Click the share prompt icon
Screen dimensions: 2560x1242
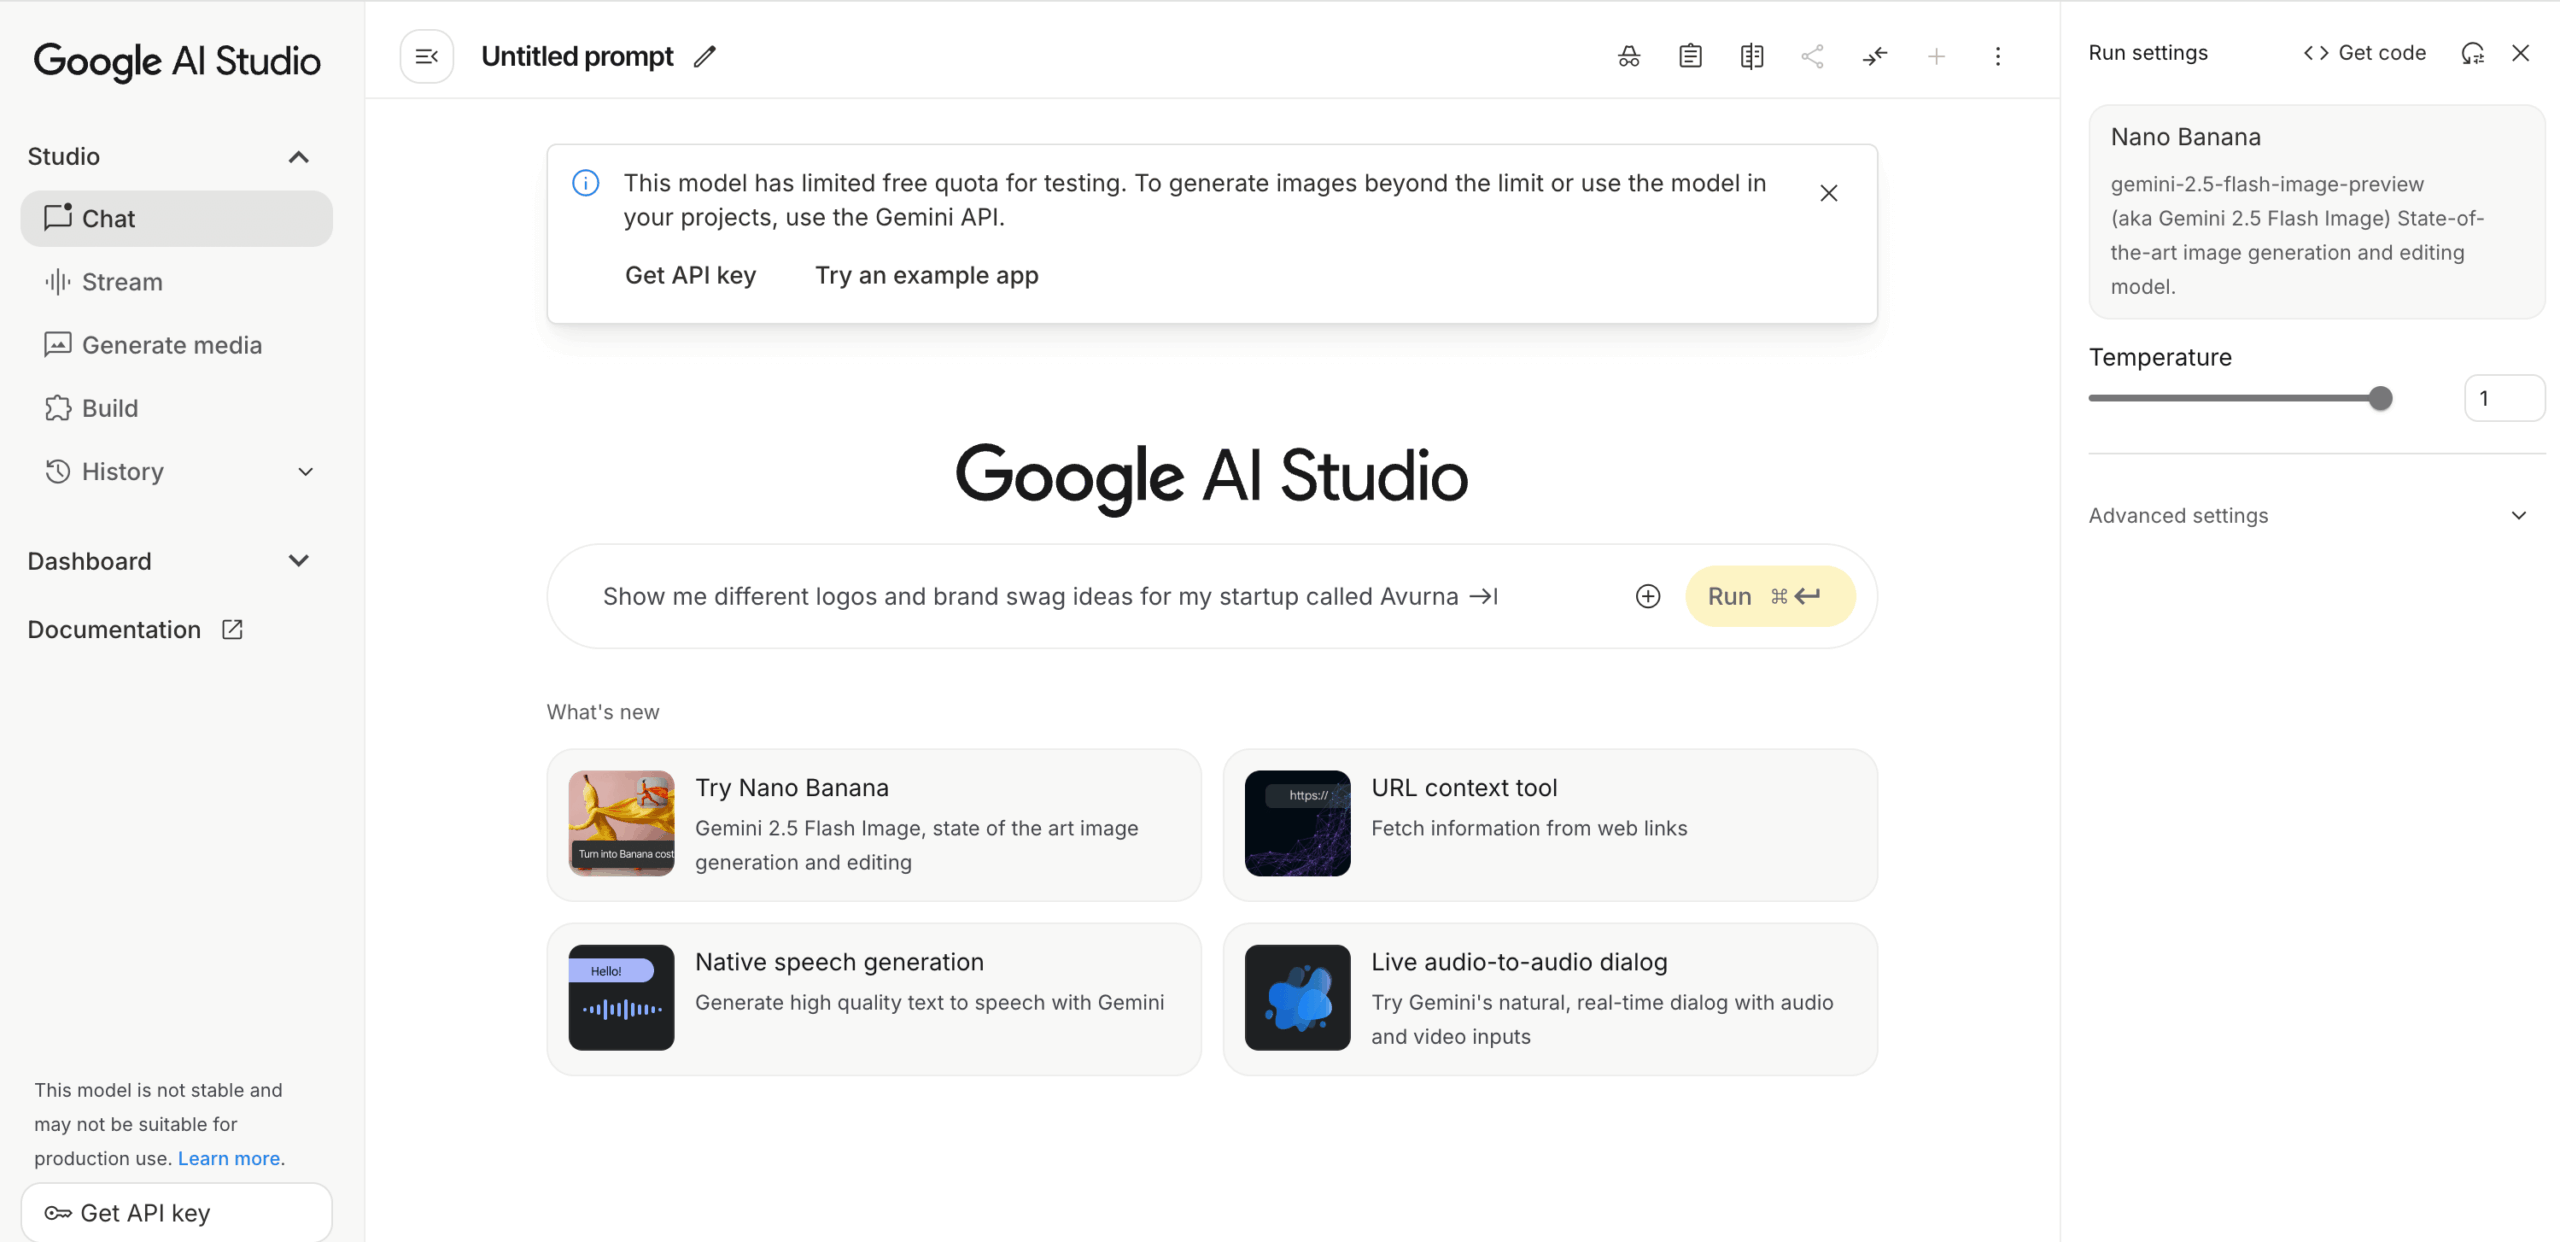click(1812, 56)
